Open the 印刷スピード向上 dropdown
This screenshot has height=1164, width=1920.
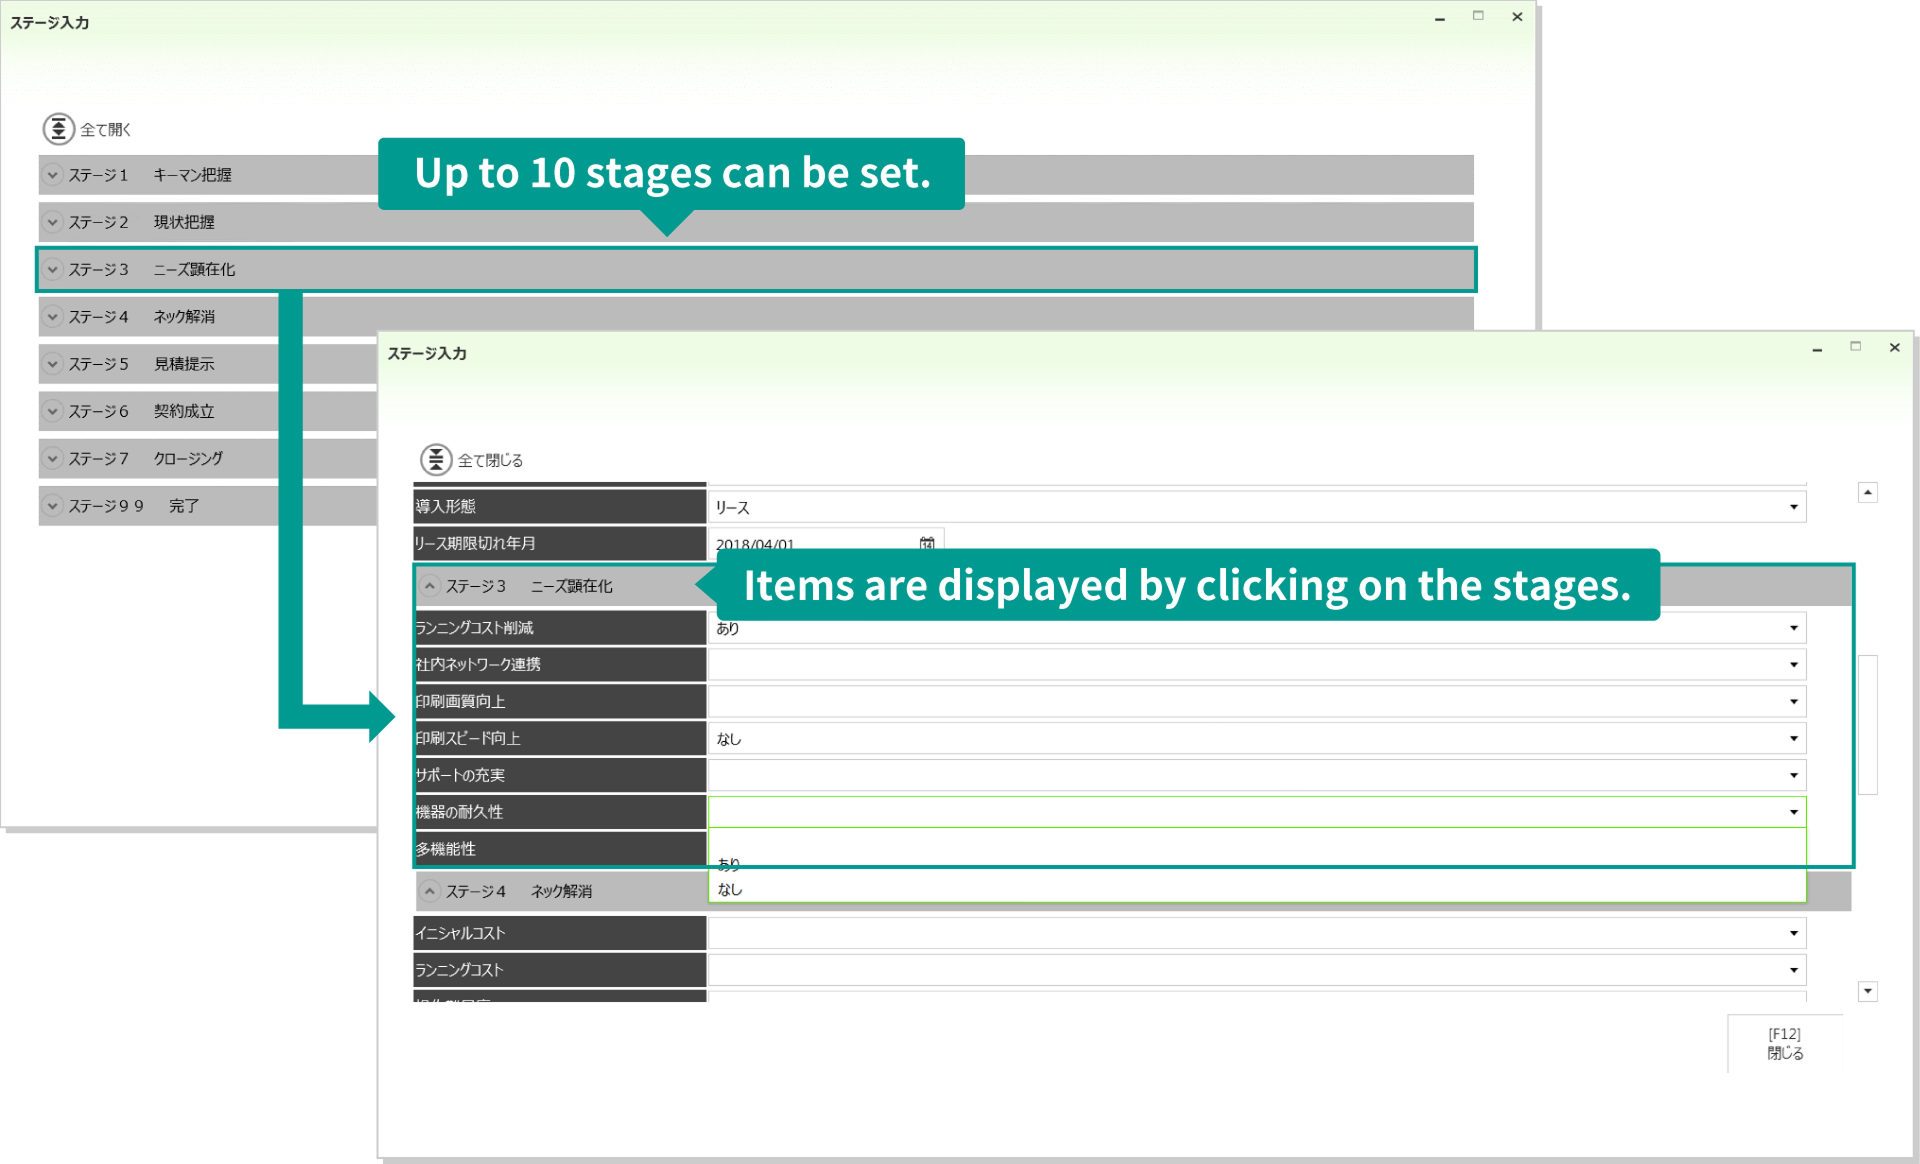(1793, 739)
